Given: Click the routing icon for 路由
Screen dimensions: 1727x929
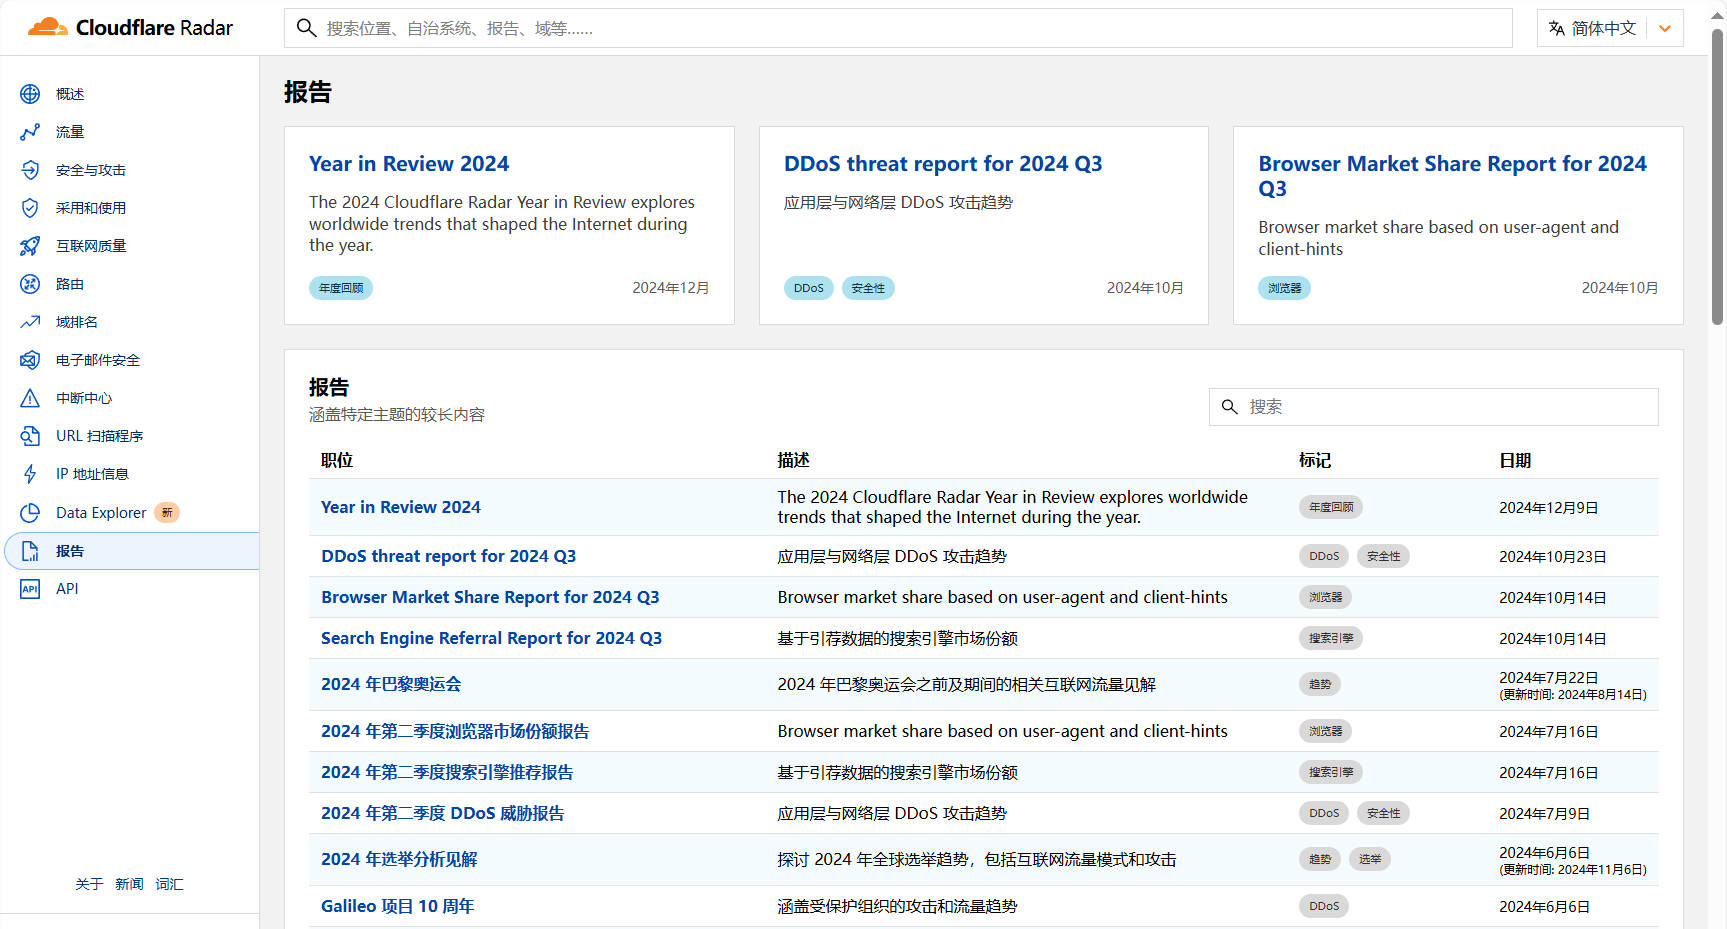Looking at the screenshot, I should [x=30, y=284].
